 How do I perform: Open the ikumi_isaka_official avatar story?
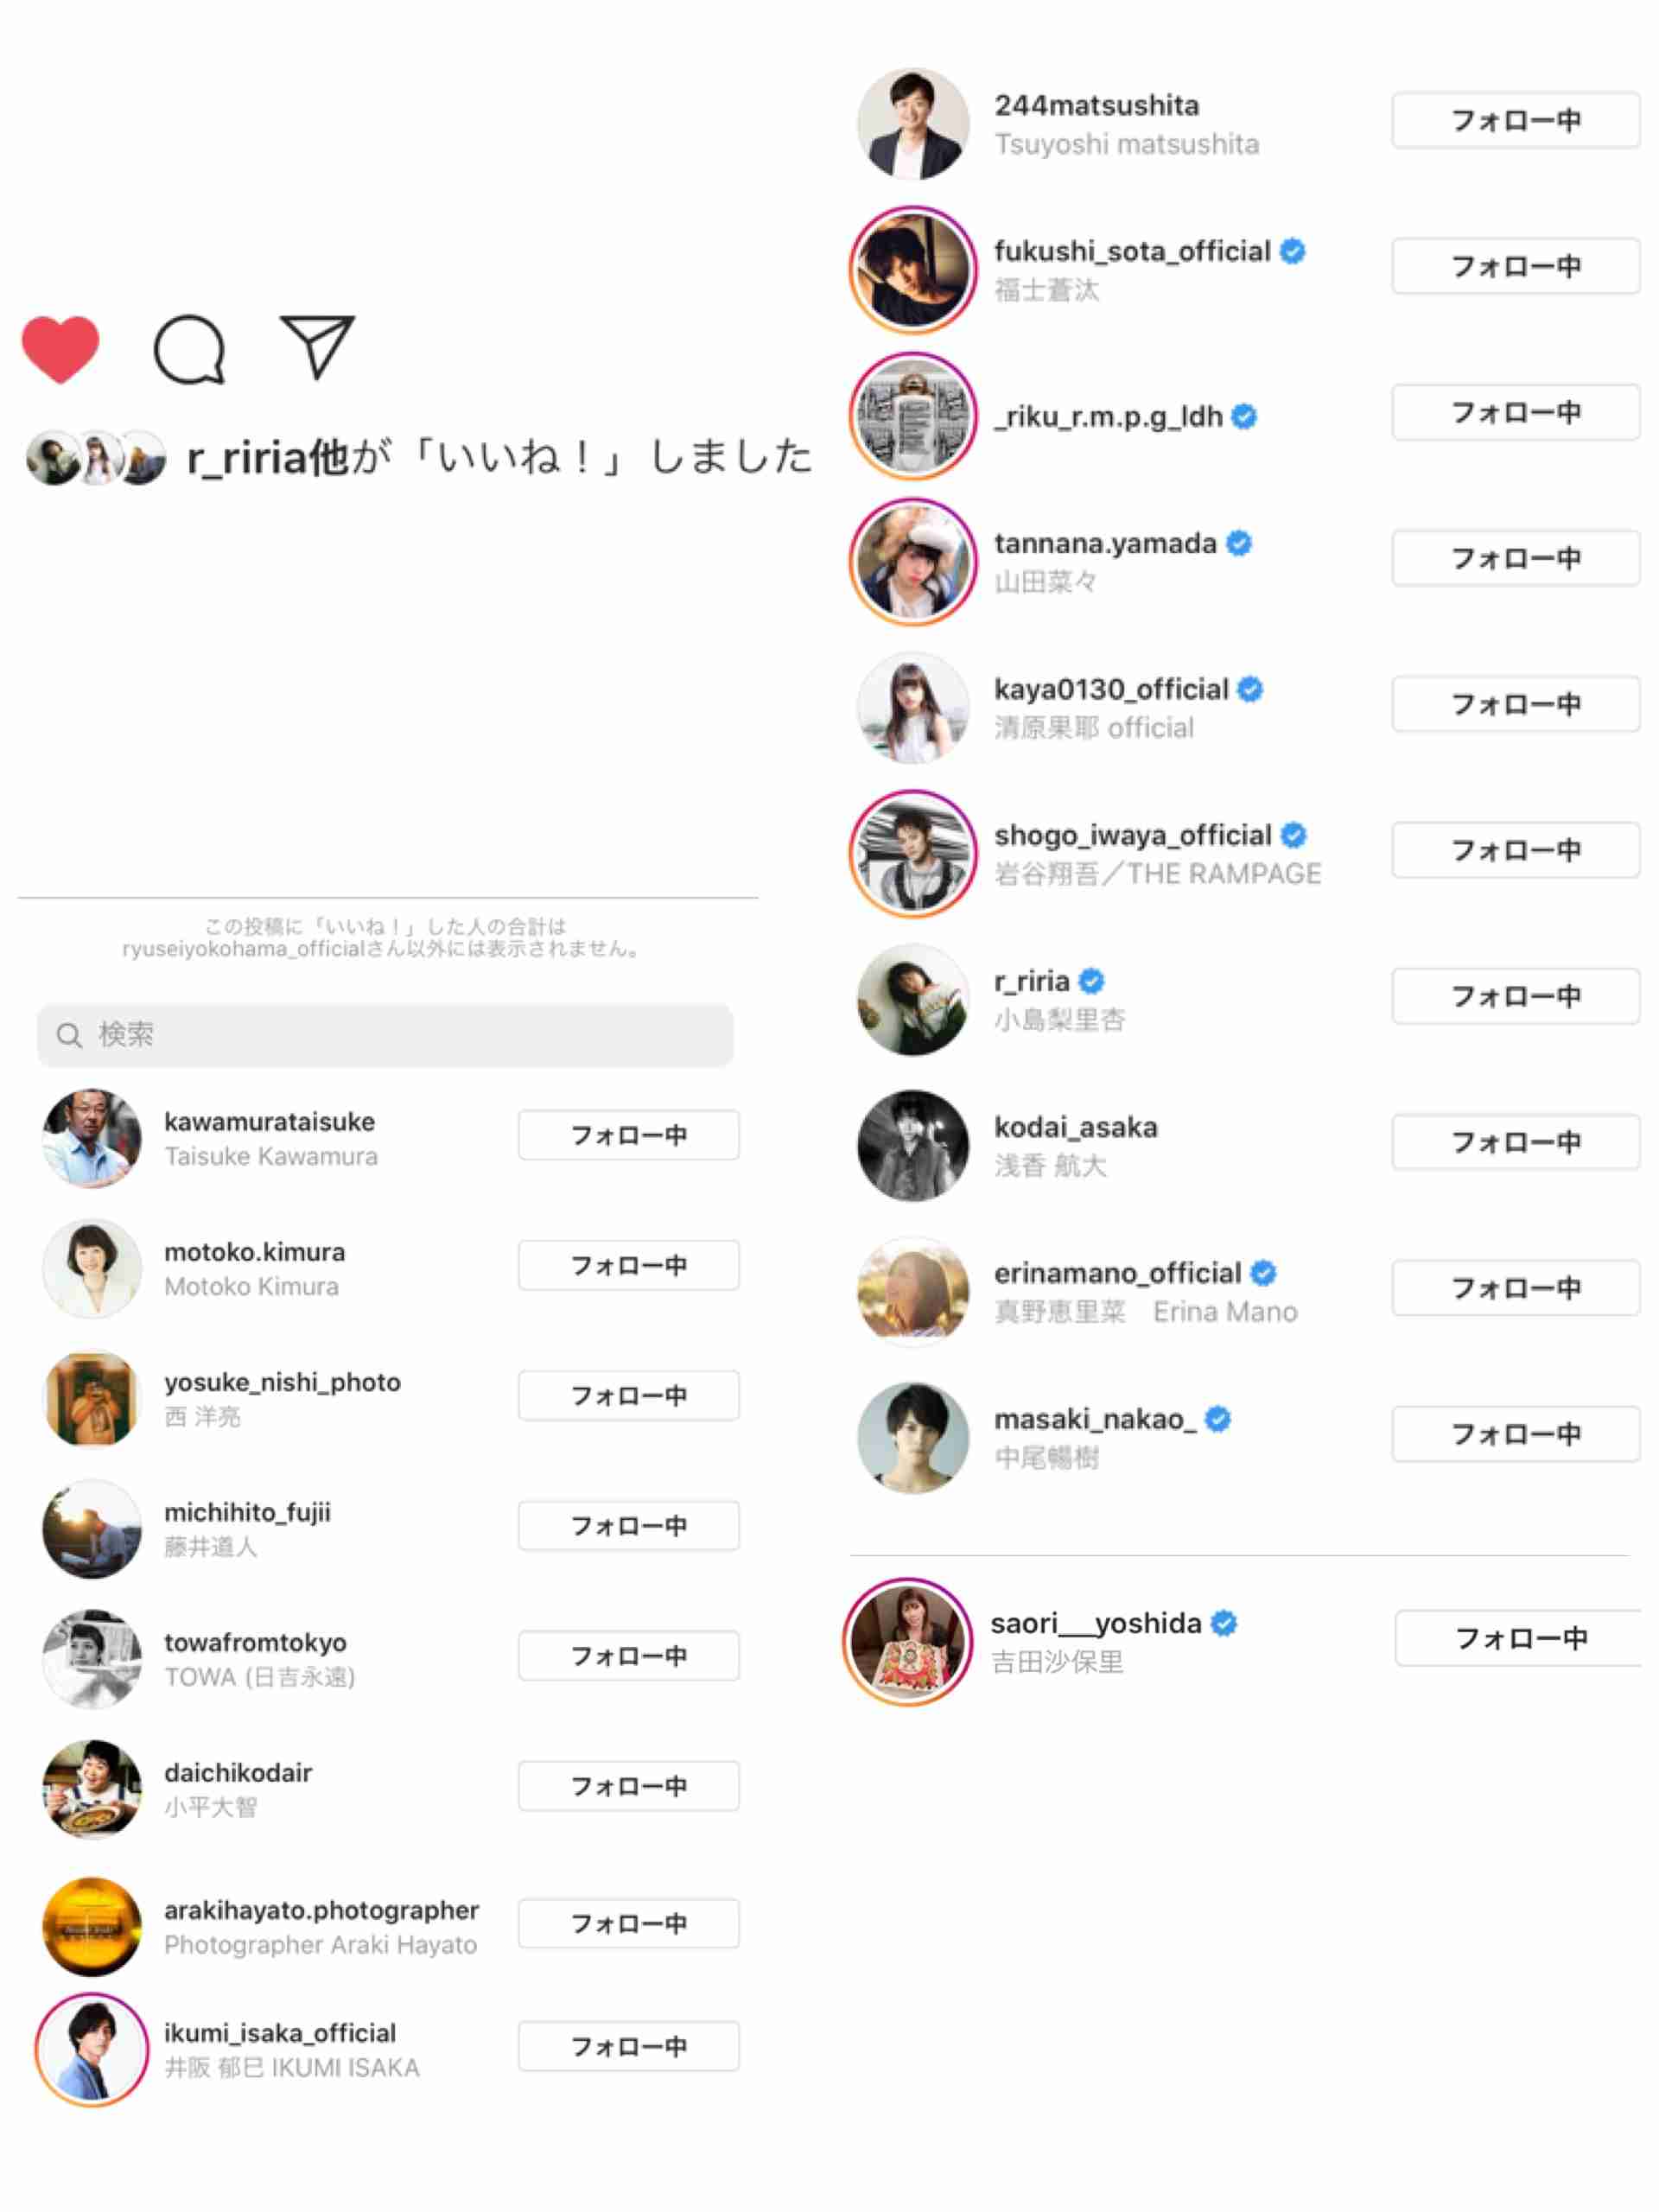(92, 2050)
